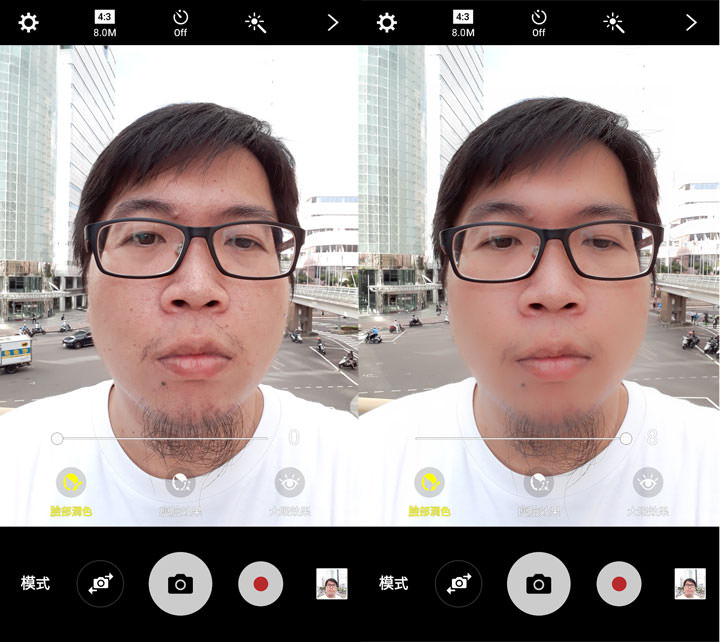Image resolution: width=720 pixels, height=642 pixels.
Task: Select yellow 臉部潤色 face tab in left screen
Action: [x=71, y=484]
